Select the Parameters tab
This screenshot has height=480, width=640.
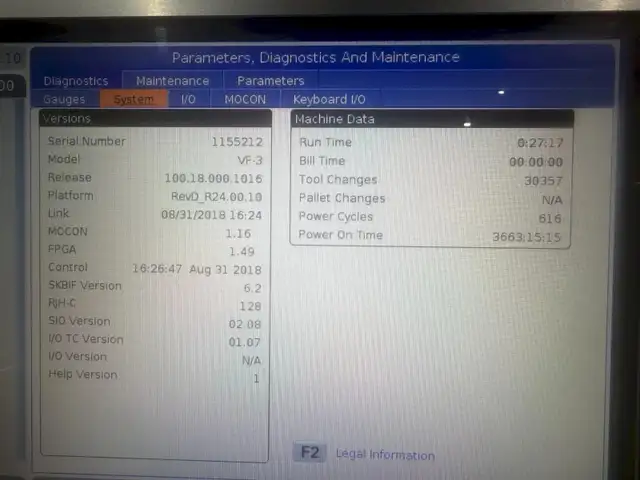coord(270,81)
